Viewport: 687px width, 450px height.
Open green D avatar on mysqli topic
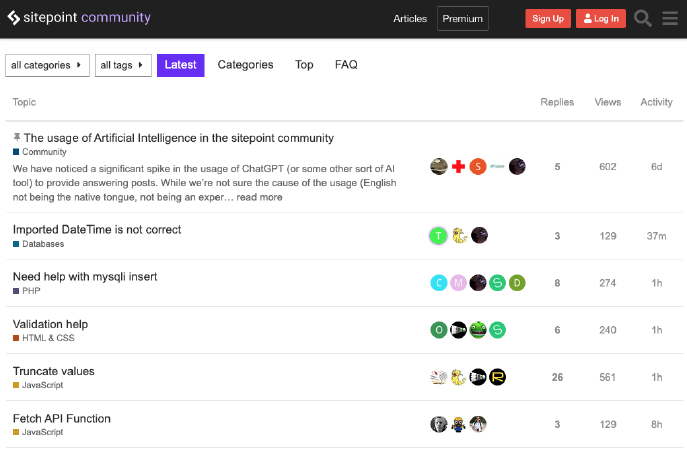point(517,283)
